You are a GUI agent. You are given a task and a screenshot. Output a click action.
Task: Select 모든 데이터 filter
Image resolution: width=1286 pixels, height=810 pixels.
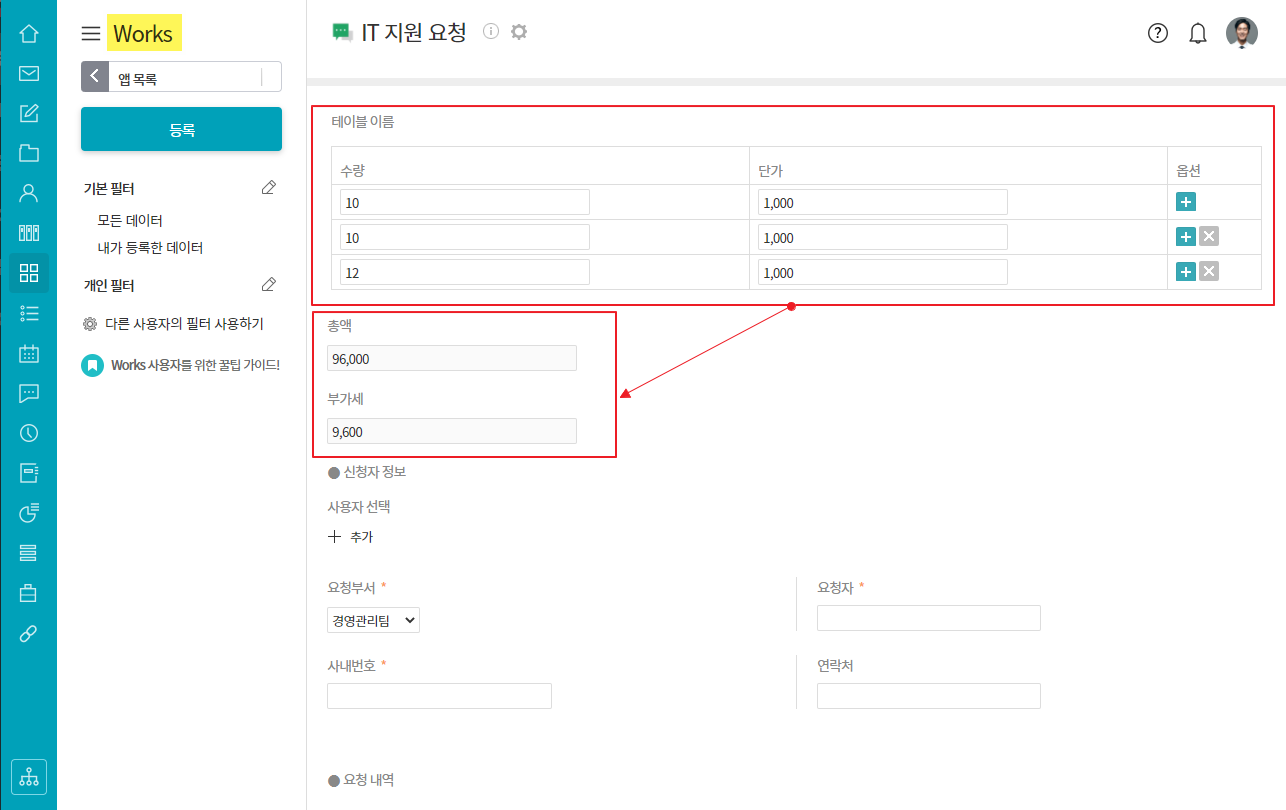point(130,220)
